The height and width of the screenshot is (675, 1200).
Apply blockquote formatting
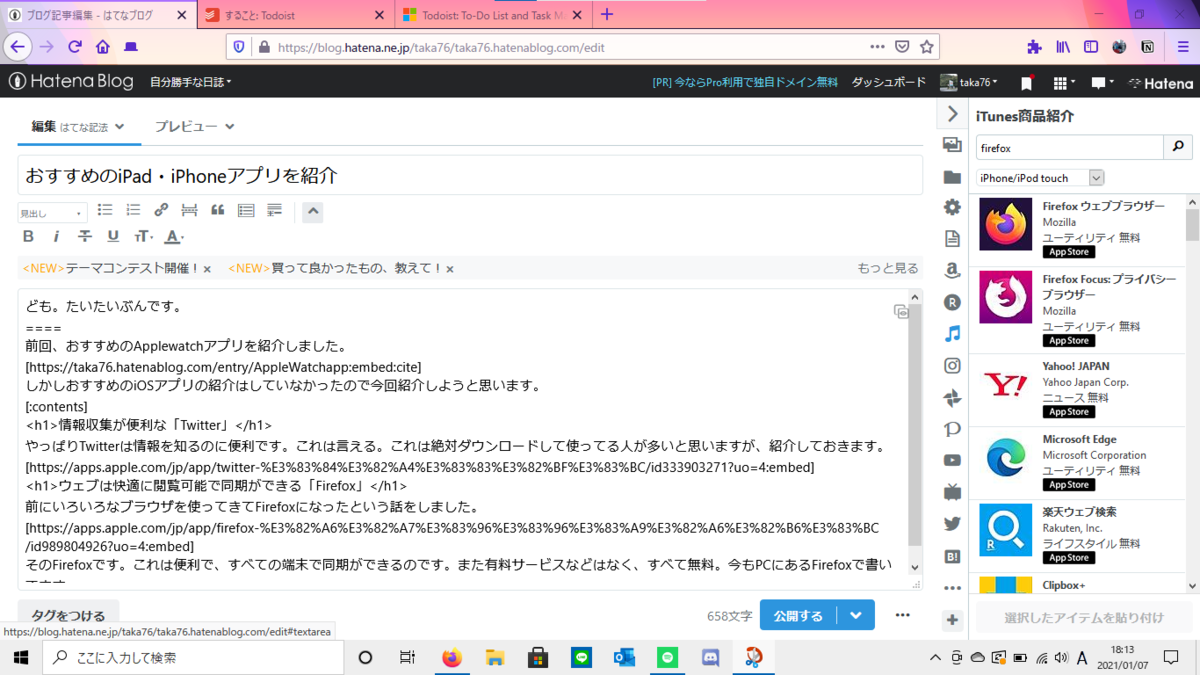[218, 211]
